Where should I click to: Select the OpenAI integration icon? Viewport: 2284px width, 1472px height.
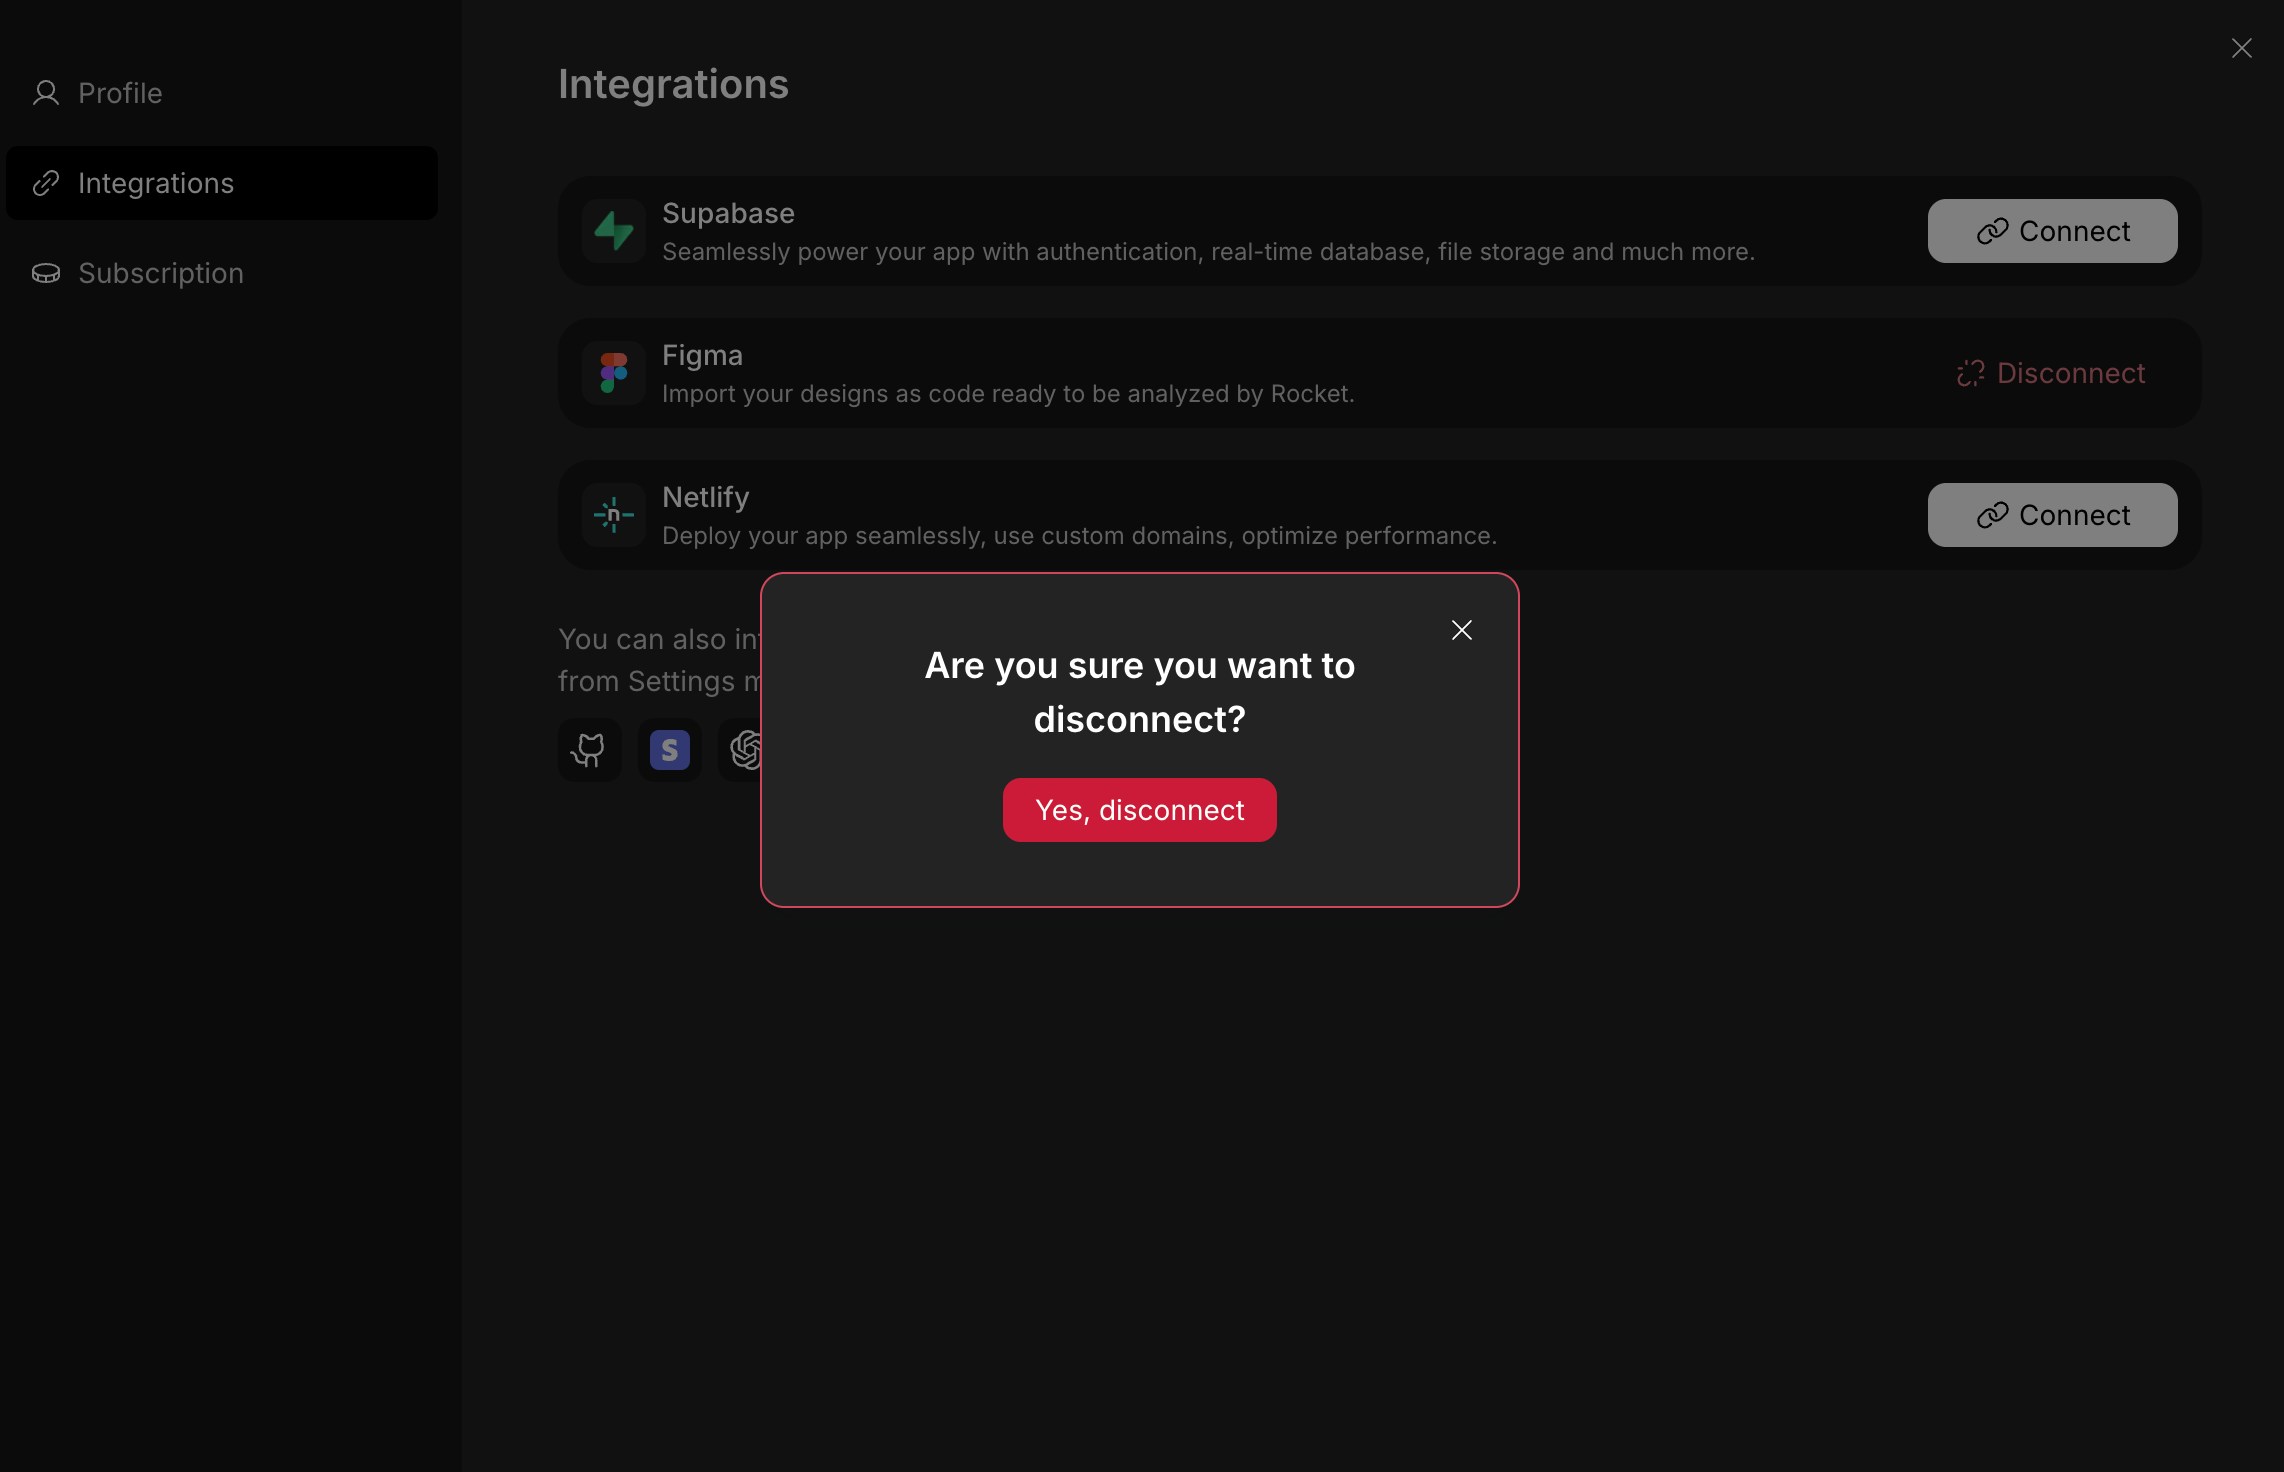(747, 750)
